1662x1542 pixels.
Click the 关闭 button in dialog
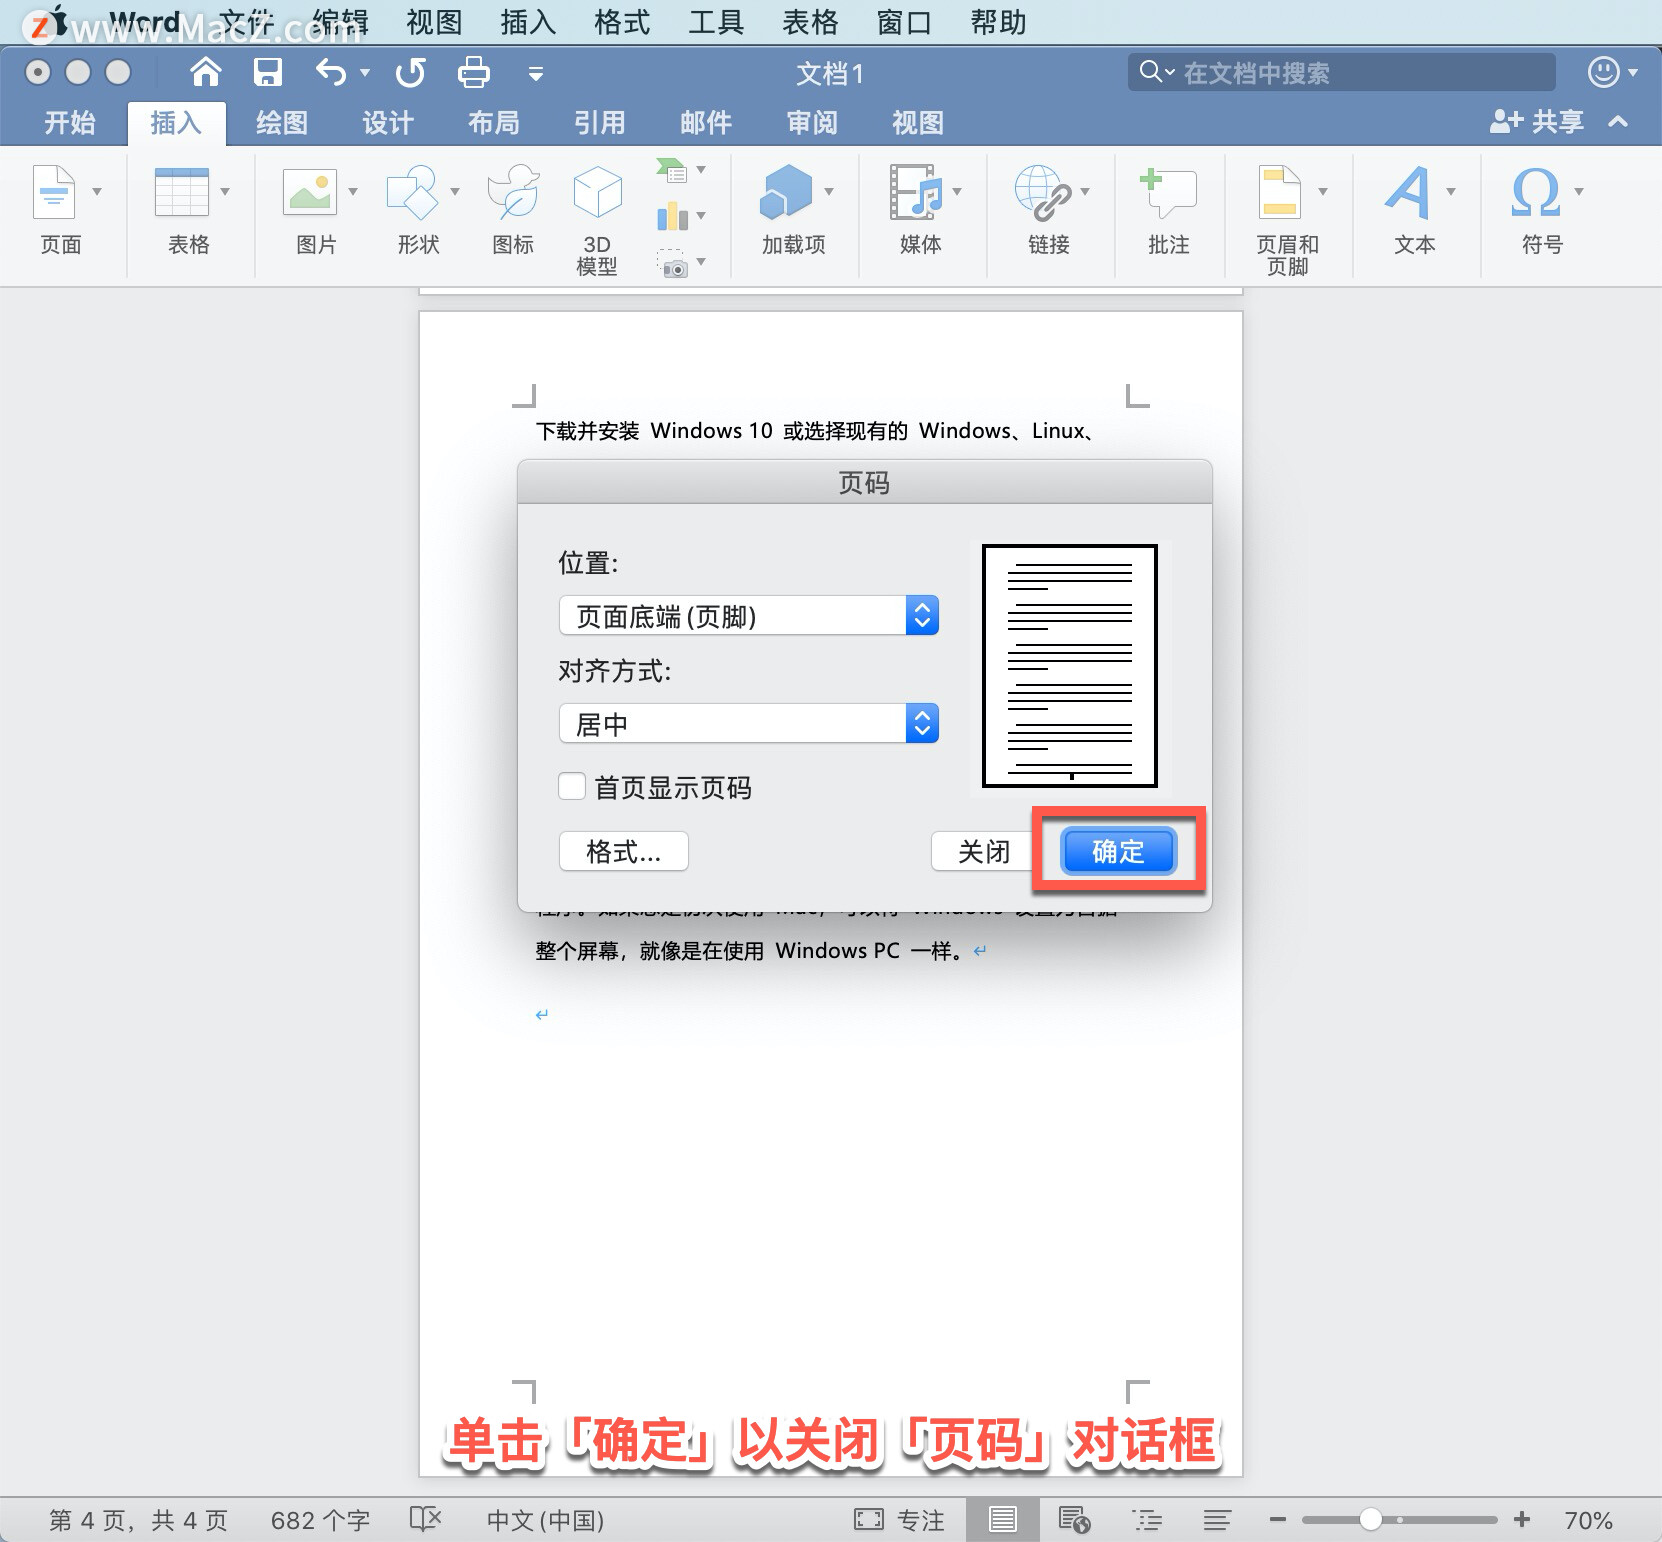click(984, 851)
